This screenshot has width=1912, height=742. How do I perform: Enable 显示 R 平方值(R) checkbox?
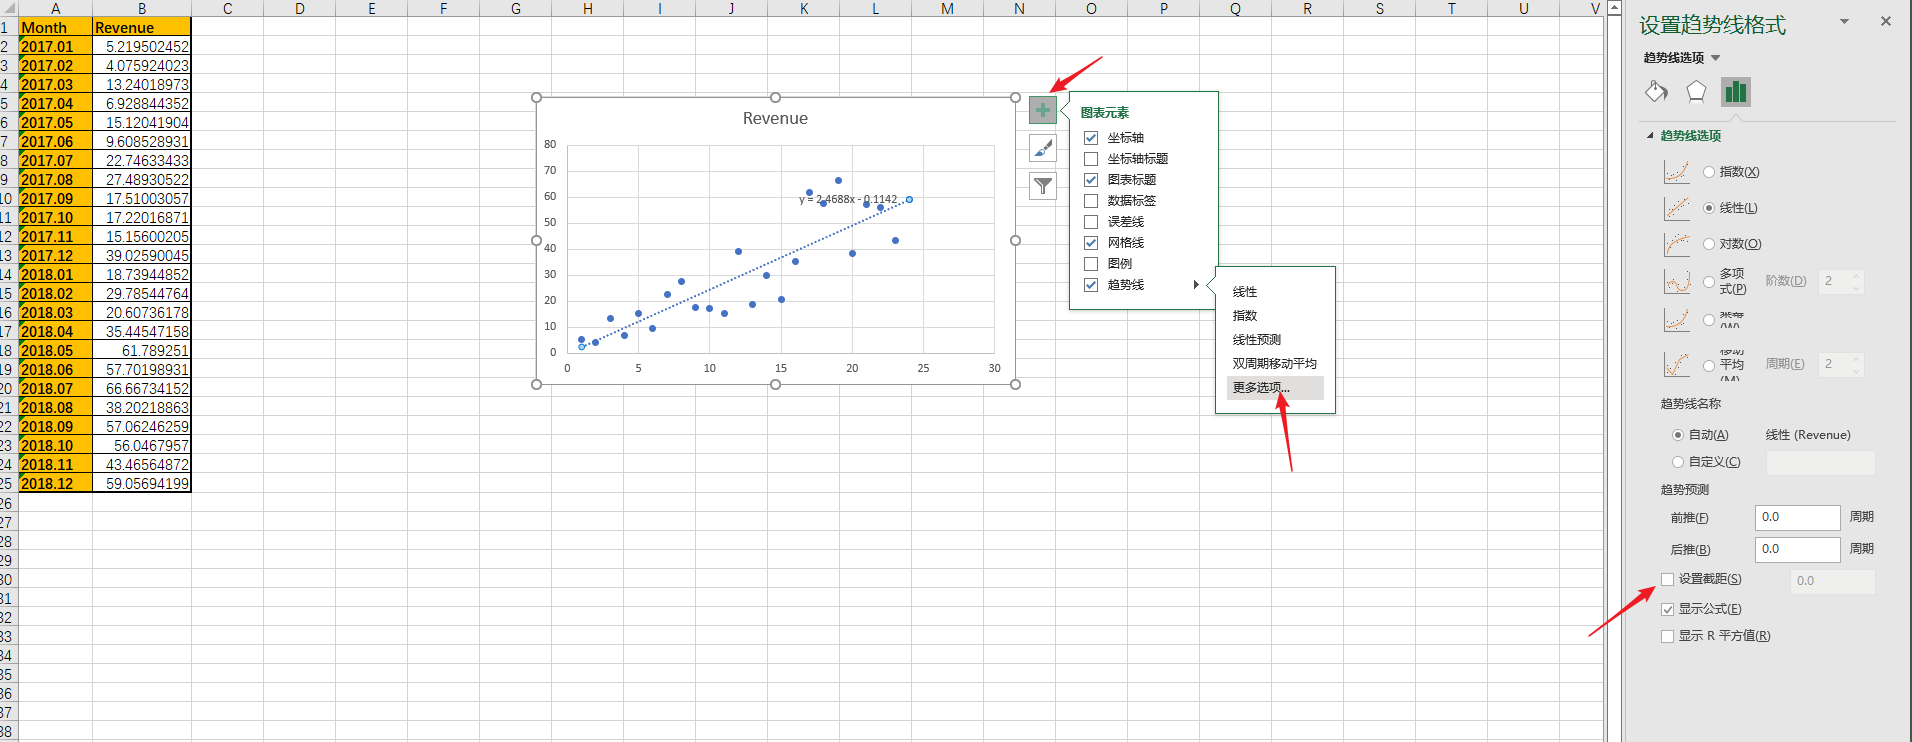tap(1667, 636)
